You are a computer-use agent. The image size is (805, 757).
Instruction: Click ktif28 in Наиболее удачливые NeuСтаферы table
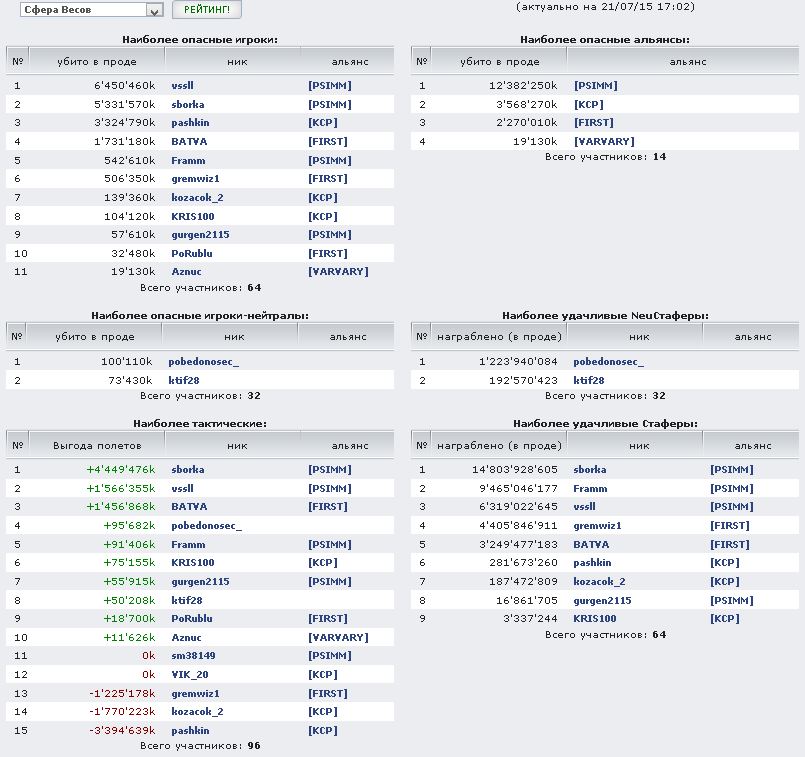click(588, 381)
